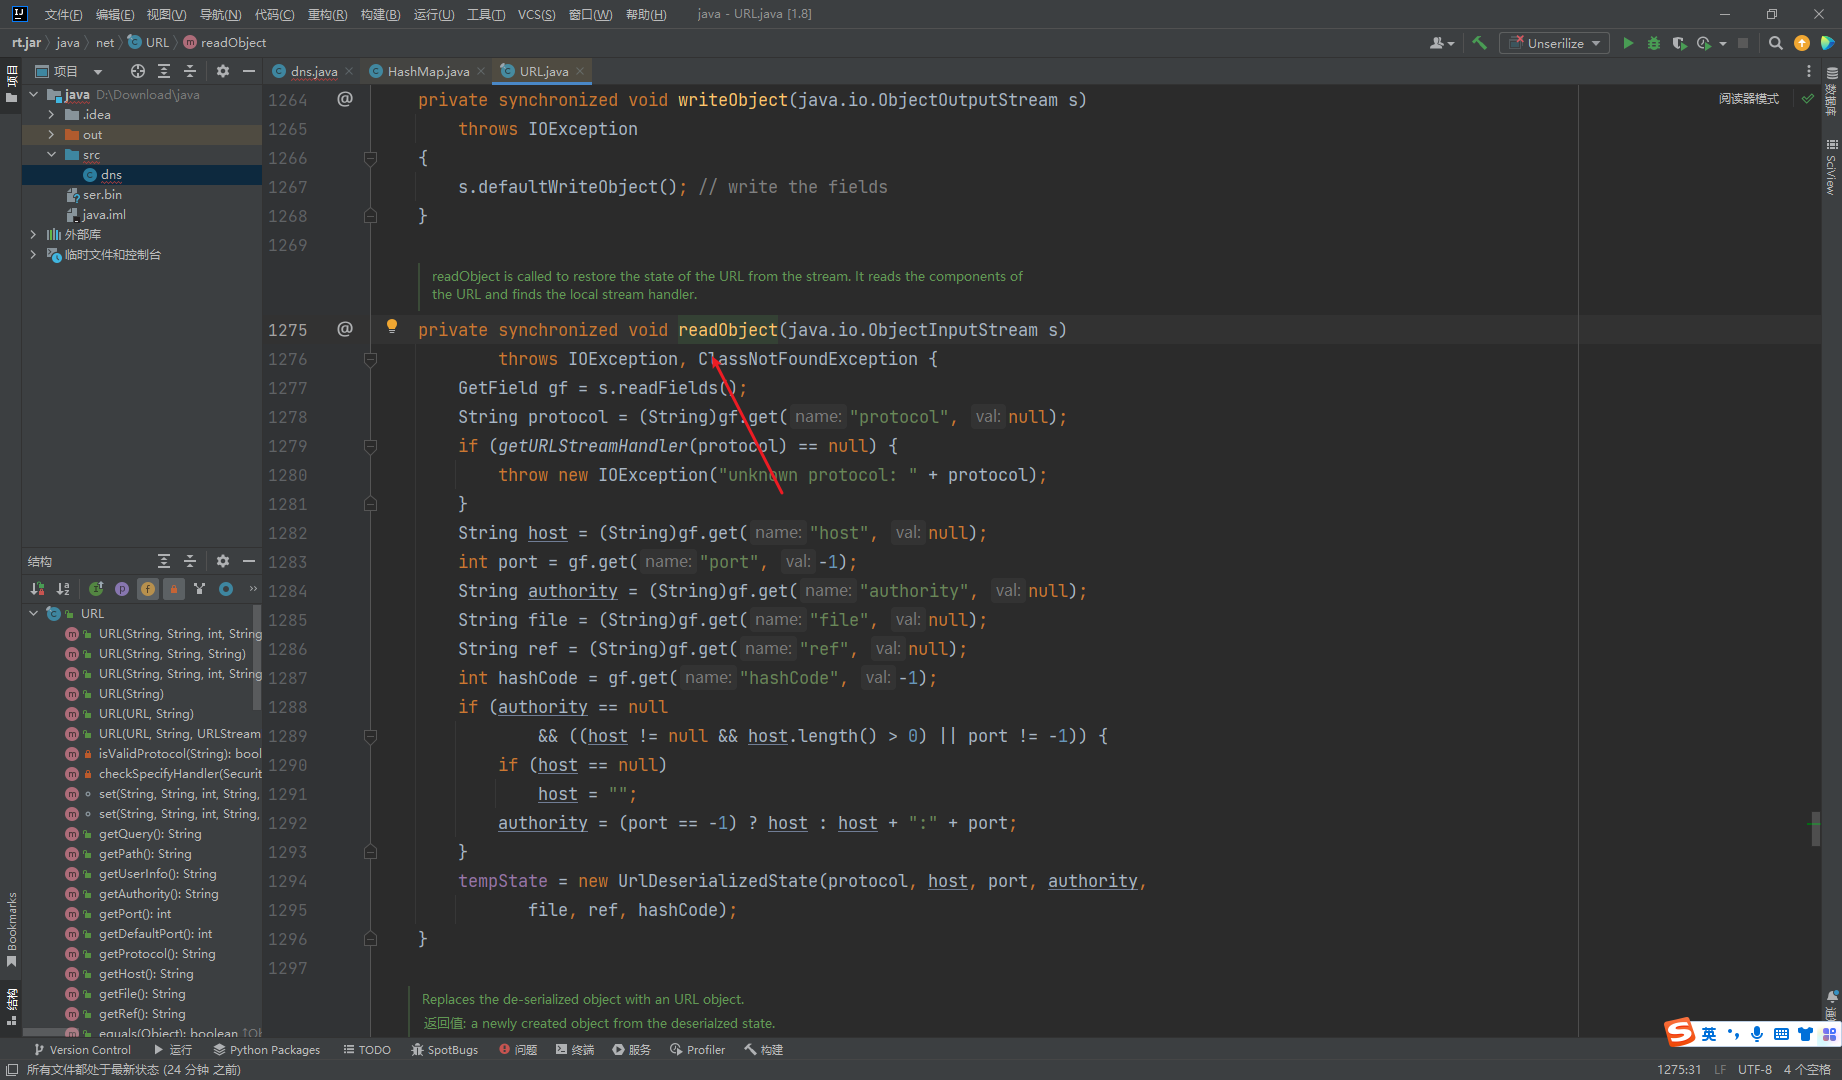Click the override gutter icon at line 1264

tap(345, 99)
